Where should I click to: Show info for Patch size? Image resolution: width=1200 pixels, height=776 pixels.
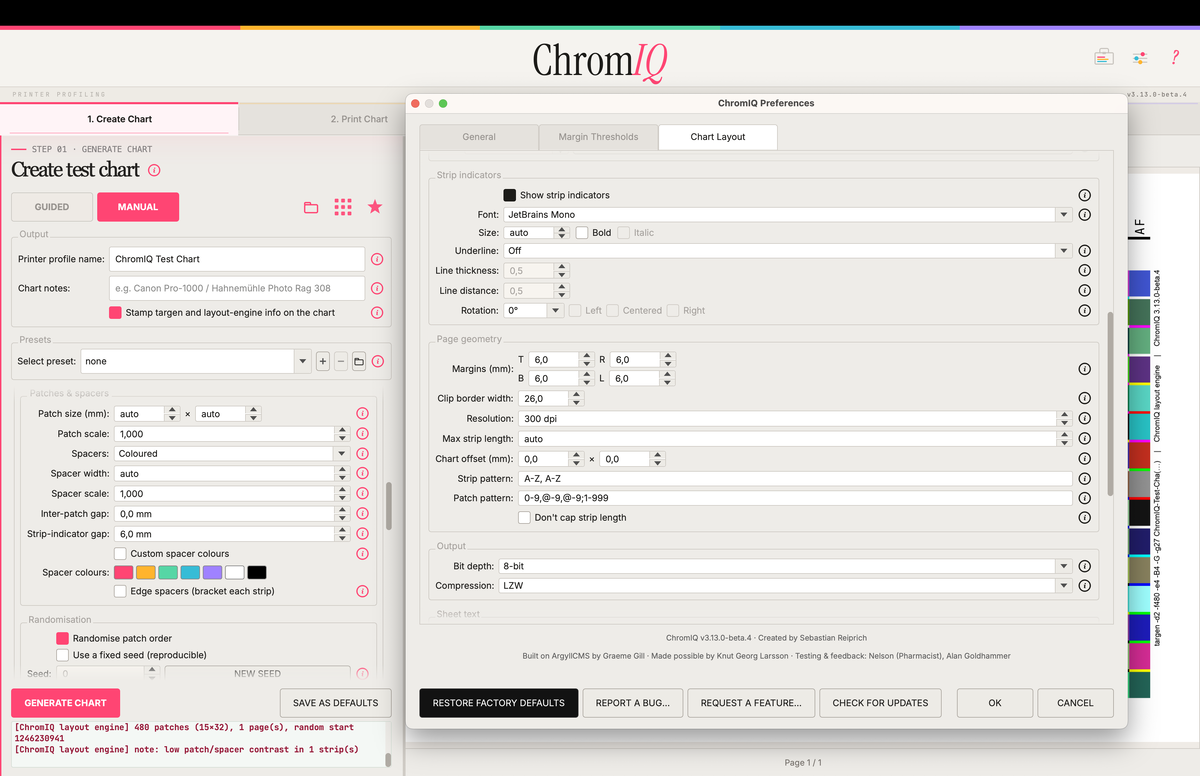(362, 414)
